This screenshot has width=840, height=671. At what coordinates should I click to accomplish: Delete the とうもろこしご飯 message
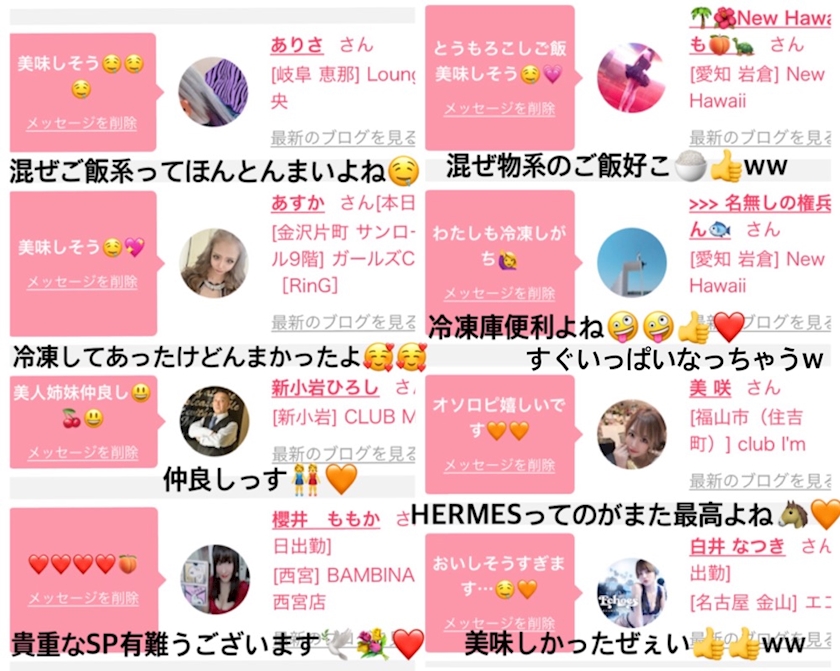pos(499,109)
